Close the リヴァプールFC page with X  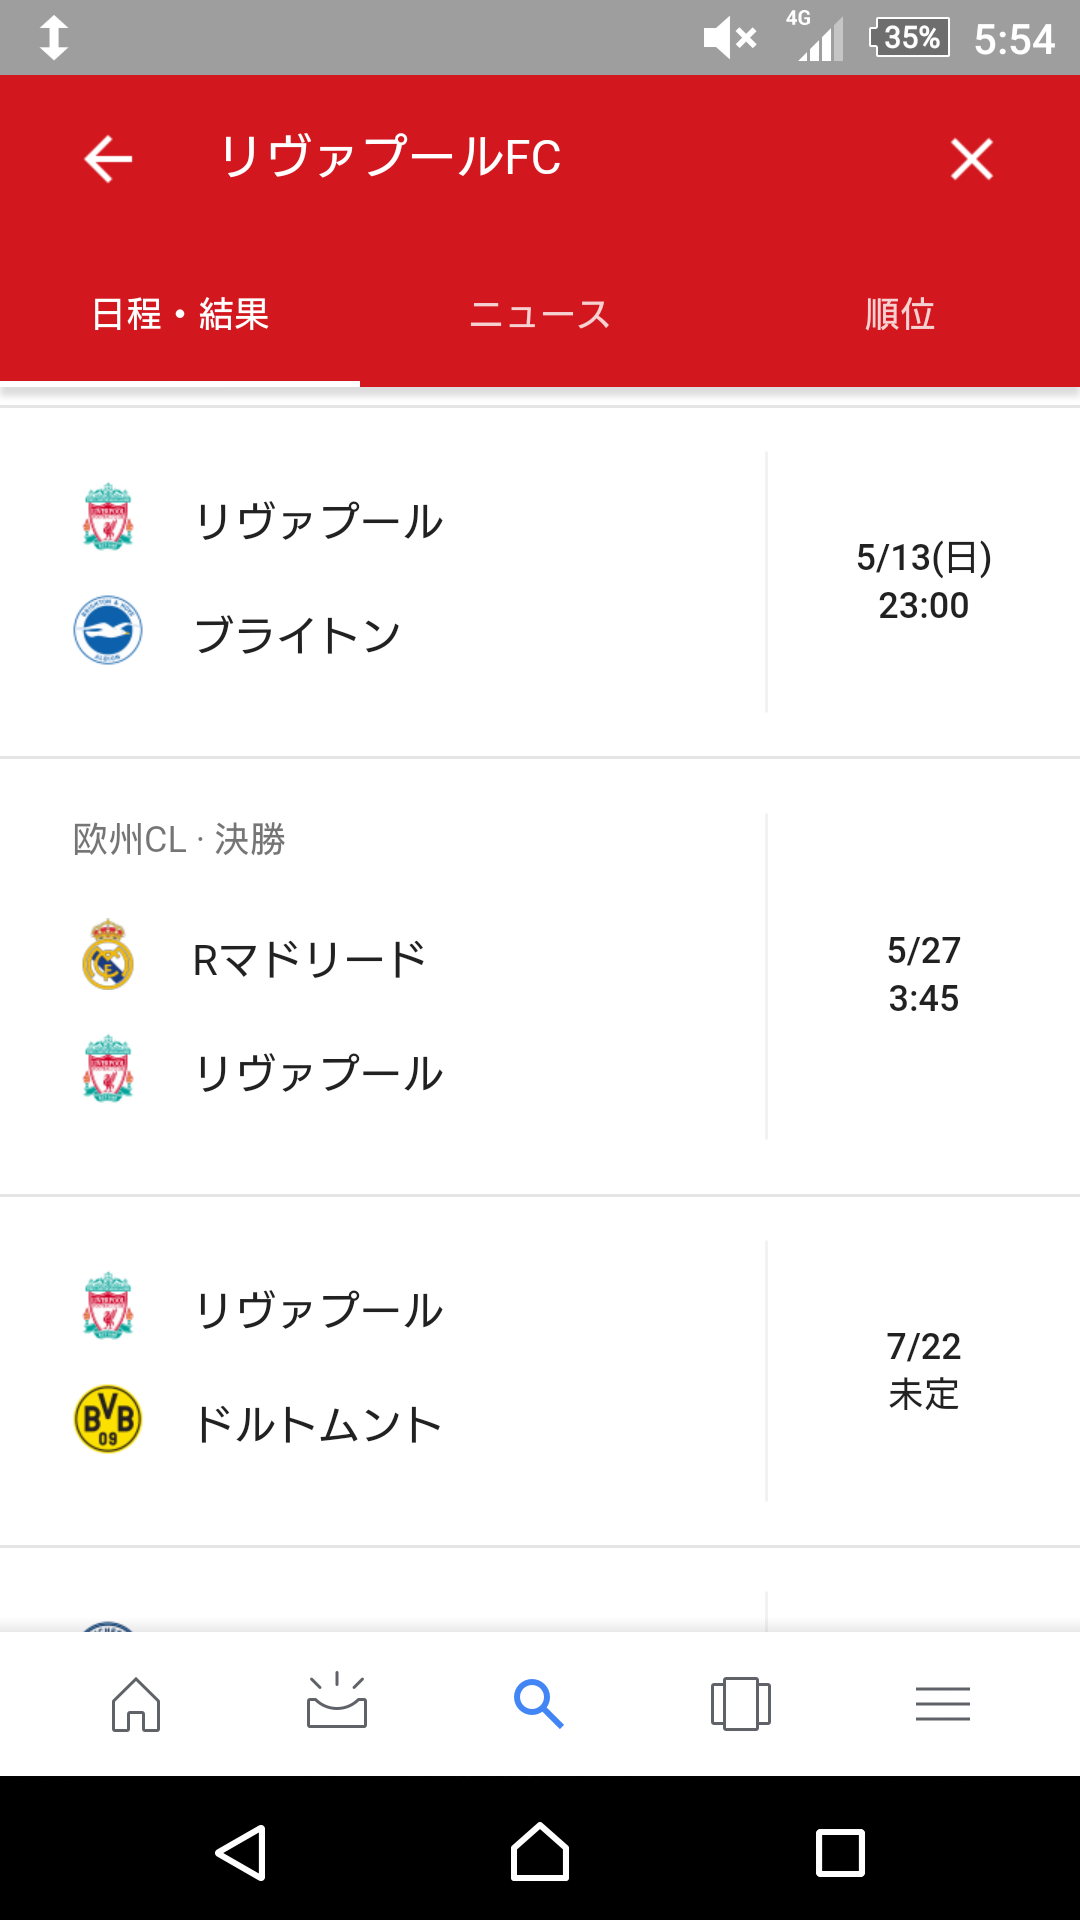pyautogui.click(x=971, y=159)
